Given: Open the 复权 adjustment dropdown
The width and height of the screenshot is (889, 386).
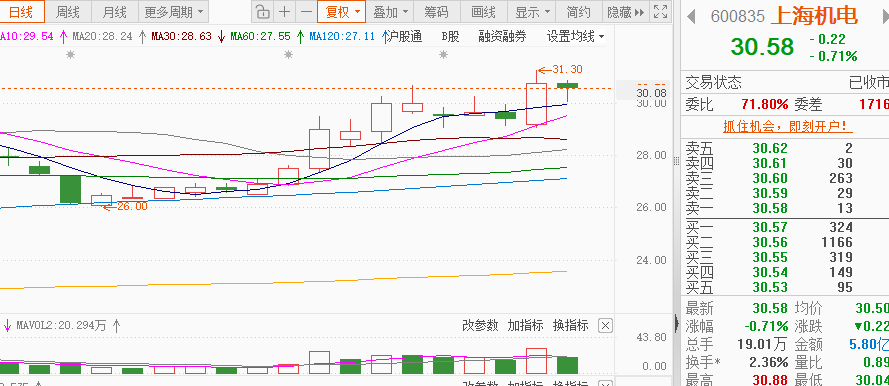Looking at the screenshot, I should click(x=342, y=12).
